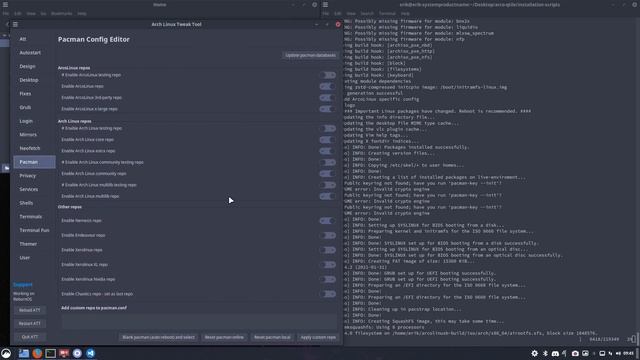640x360 pixels.
Task: Toggle Enable Arch Linux testing repo switch
Action: [x=327, y=129]
